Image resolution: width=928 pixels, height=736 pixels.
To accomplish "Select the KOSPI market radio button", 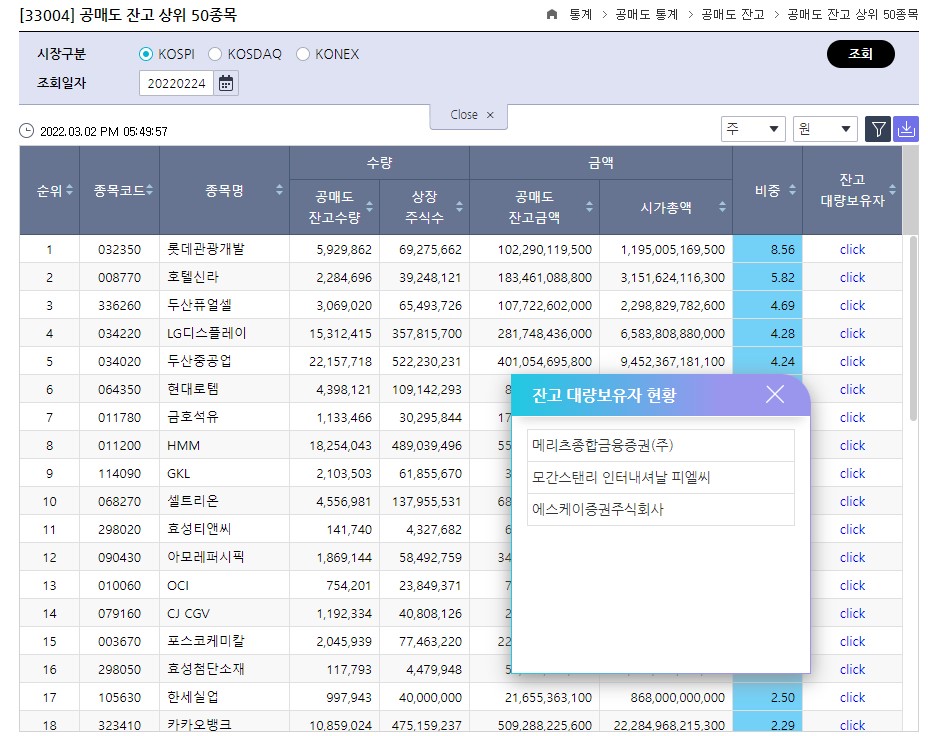I will (x=146, y=54).
